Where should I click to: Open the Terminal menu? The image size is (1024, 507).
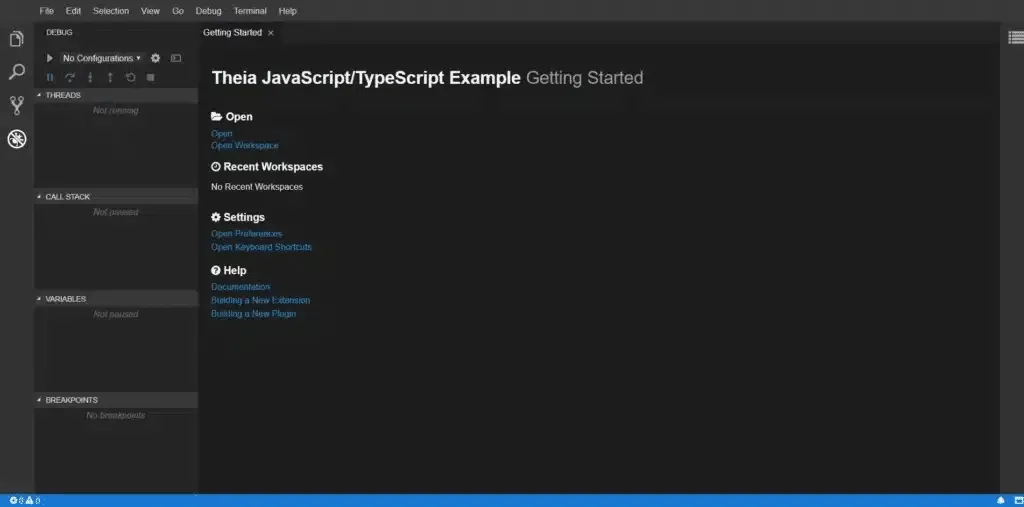click(x=249, y=11)
